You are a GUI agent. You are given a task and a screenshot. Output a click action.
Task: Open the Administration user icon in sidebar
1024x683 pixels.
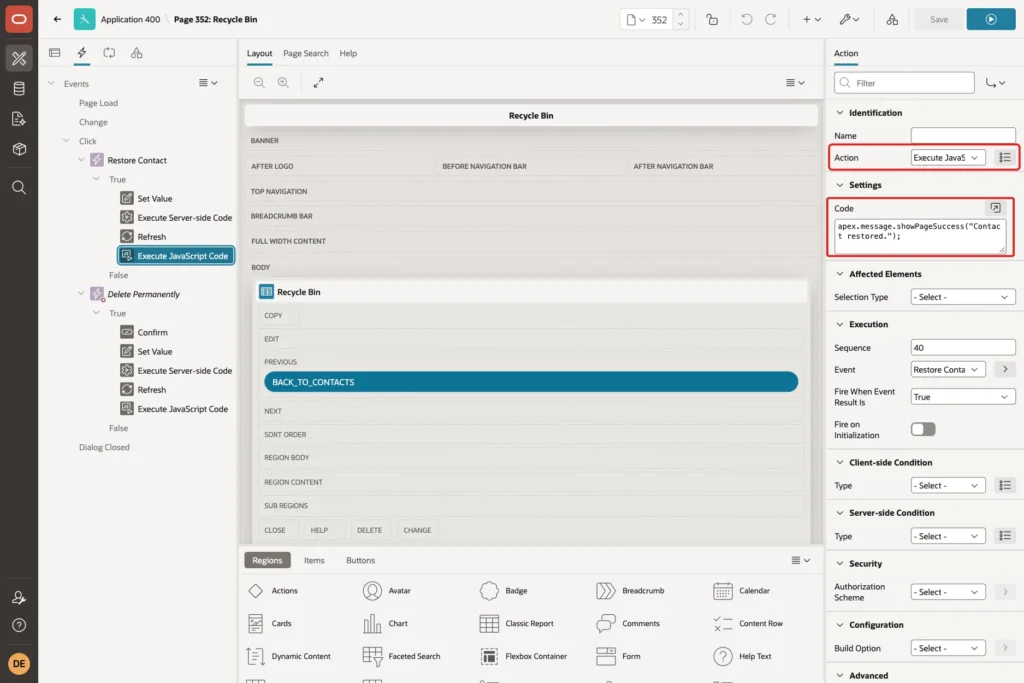click(19, 597)
